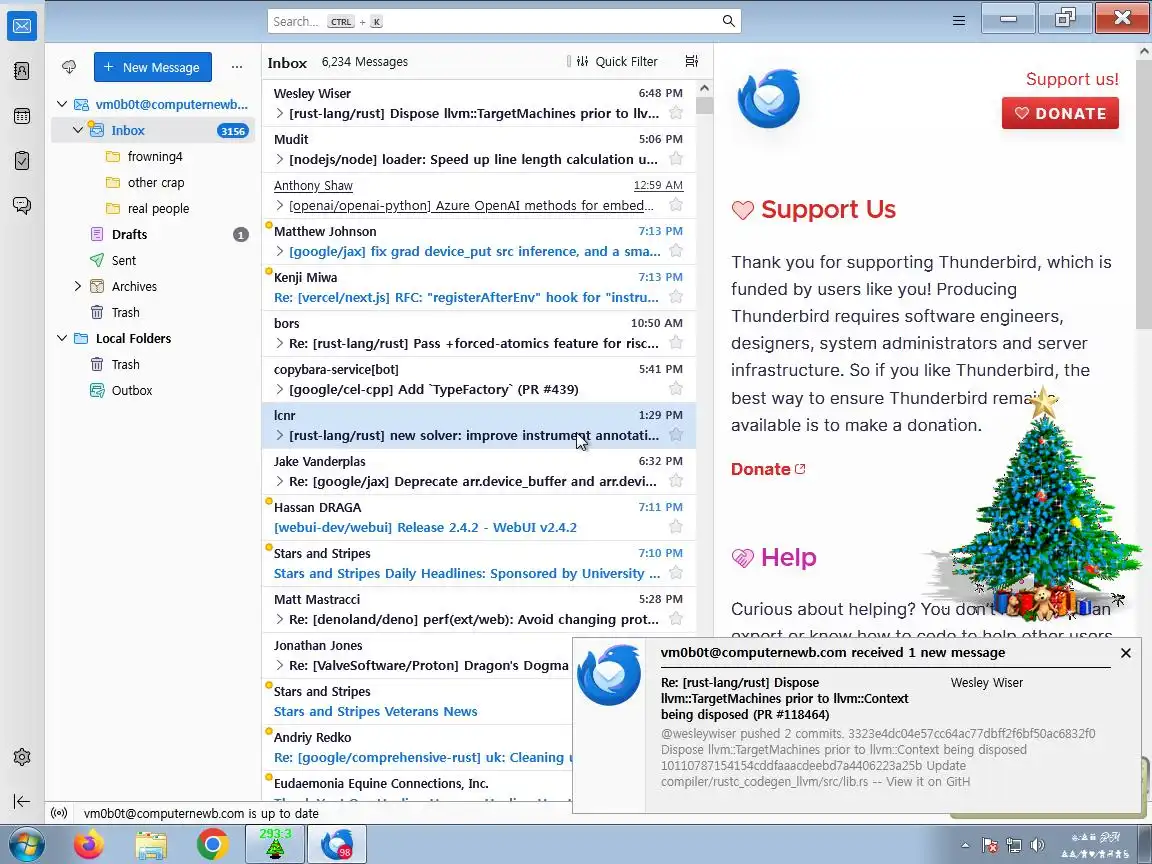Star the Hassan DRAGA message

pos(676,527)
